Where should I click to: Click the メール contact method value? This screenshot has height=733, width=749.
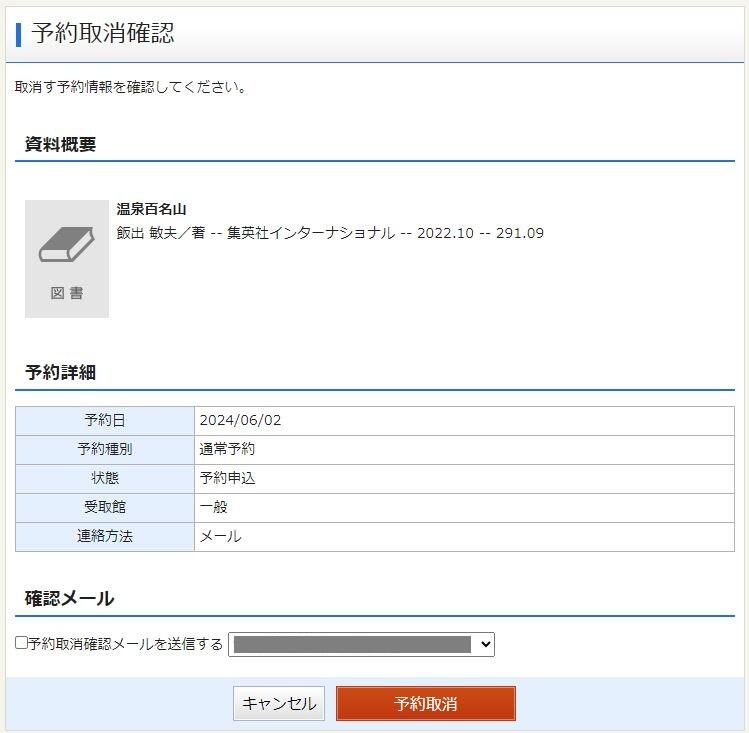(x=220, y=536)
